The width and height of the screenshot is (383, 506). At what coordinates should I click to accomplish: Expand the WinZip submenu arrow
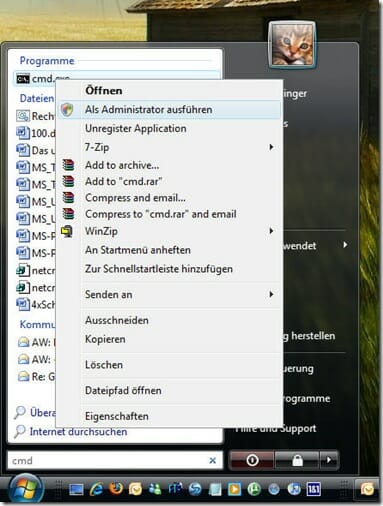pyautogui.click(x=271, y=231)
